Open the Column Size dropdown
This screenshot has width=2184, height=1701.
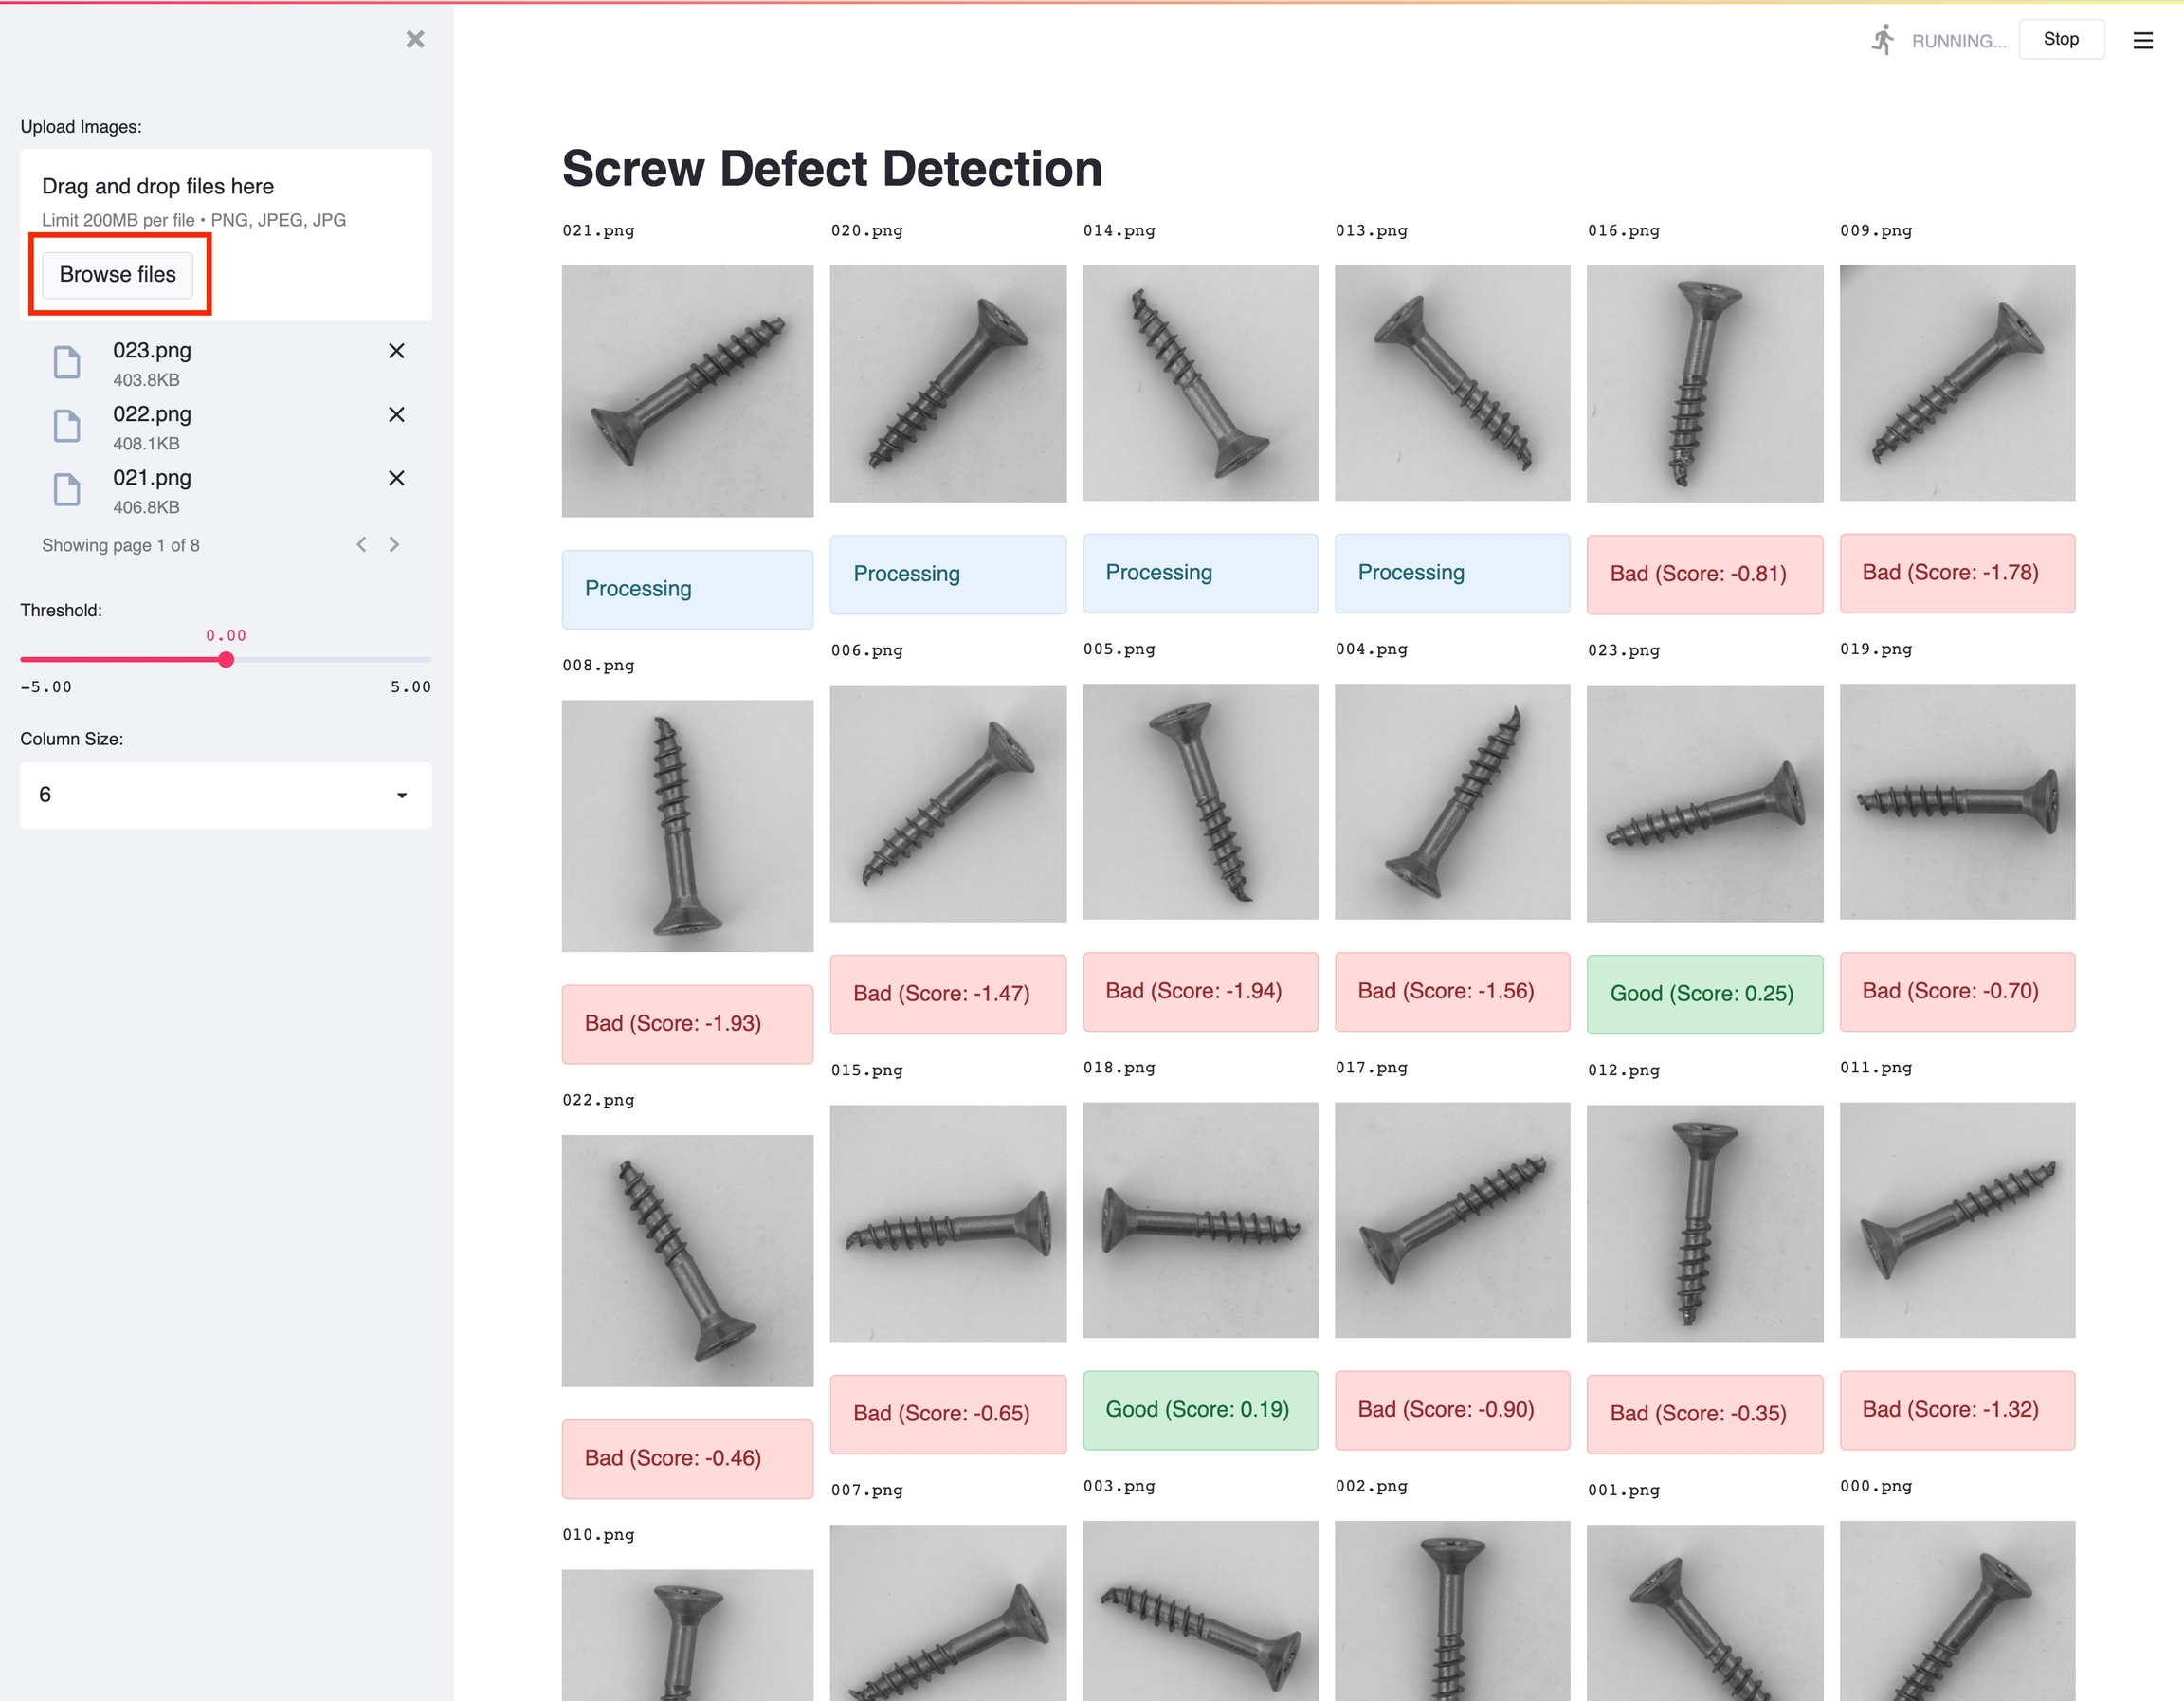tap(226, 795)
